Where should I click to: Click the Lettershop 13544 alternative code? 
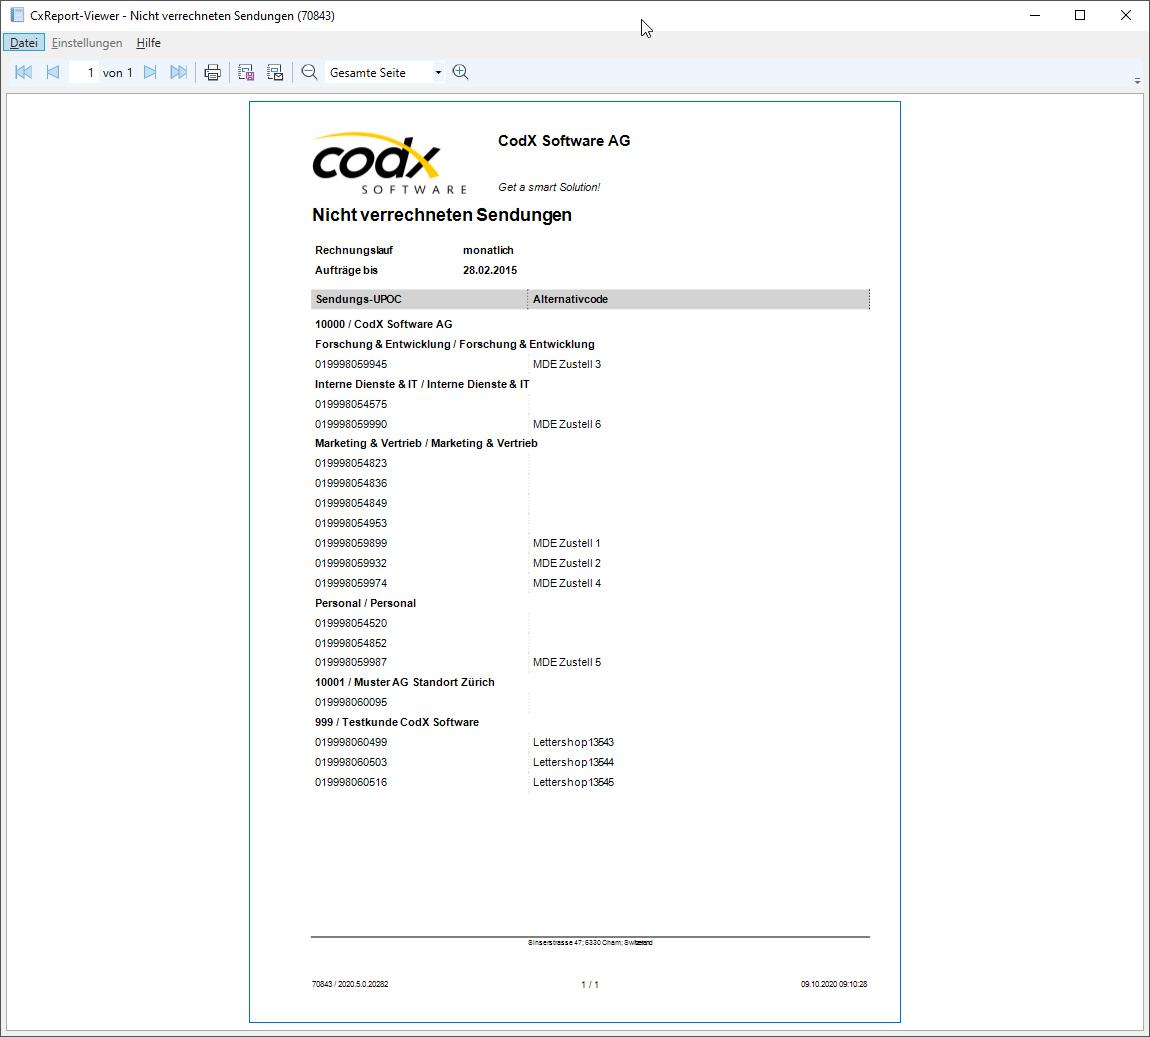(x=574, y=763)
